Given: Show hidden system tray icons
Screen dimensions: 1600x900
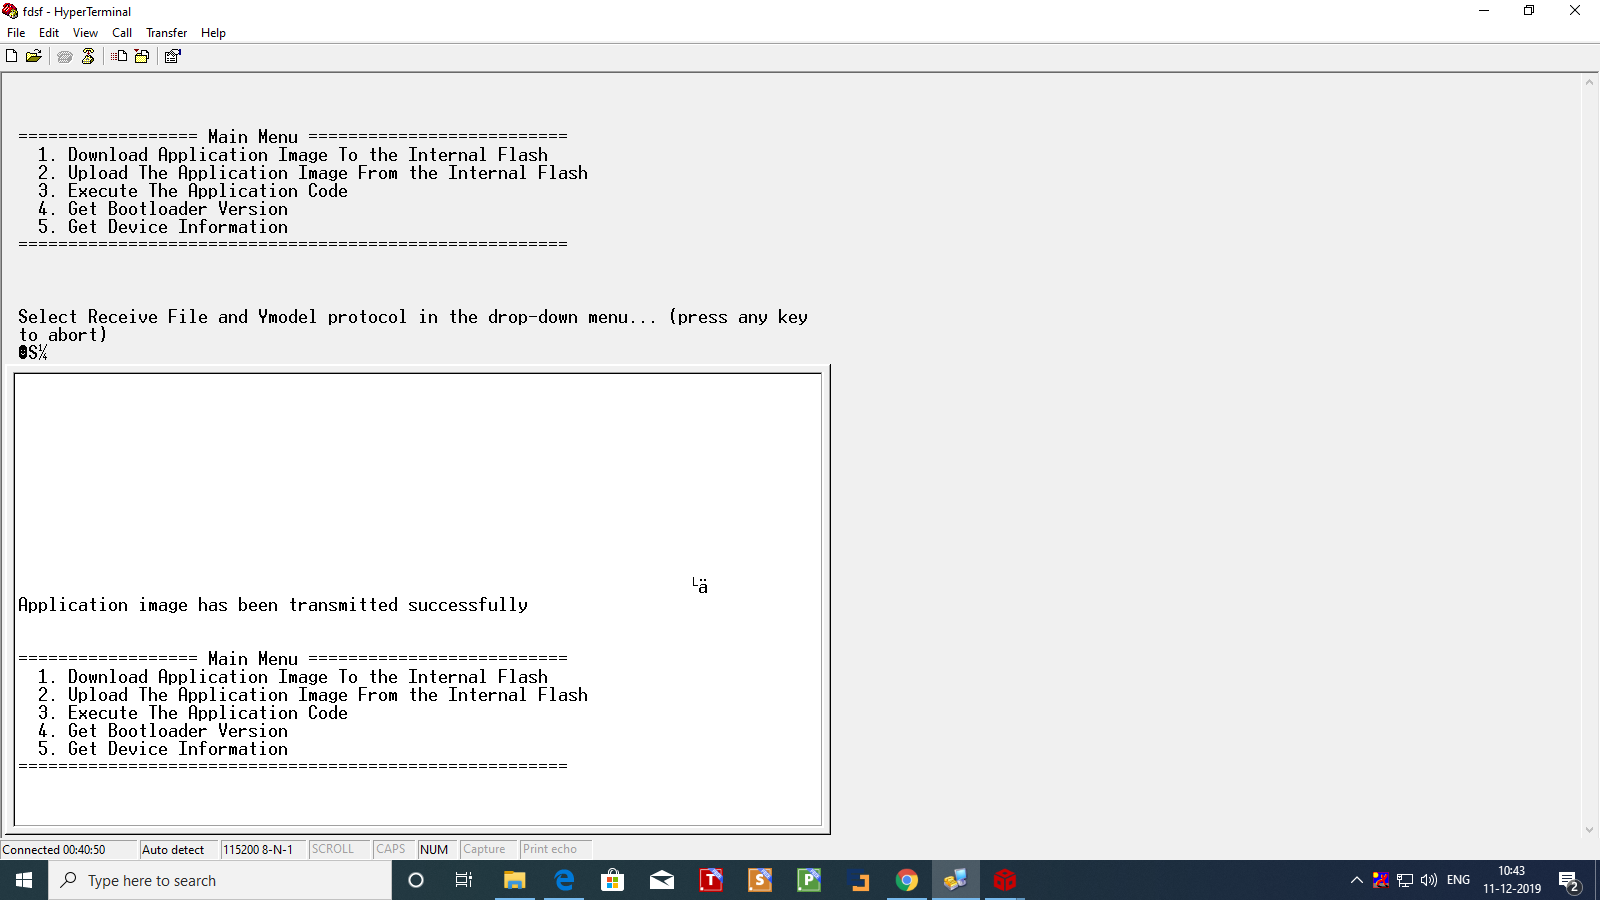Looking at the screenshot, I should [x=1356, y=880].
